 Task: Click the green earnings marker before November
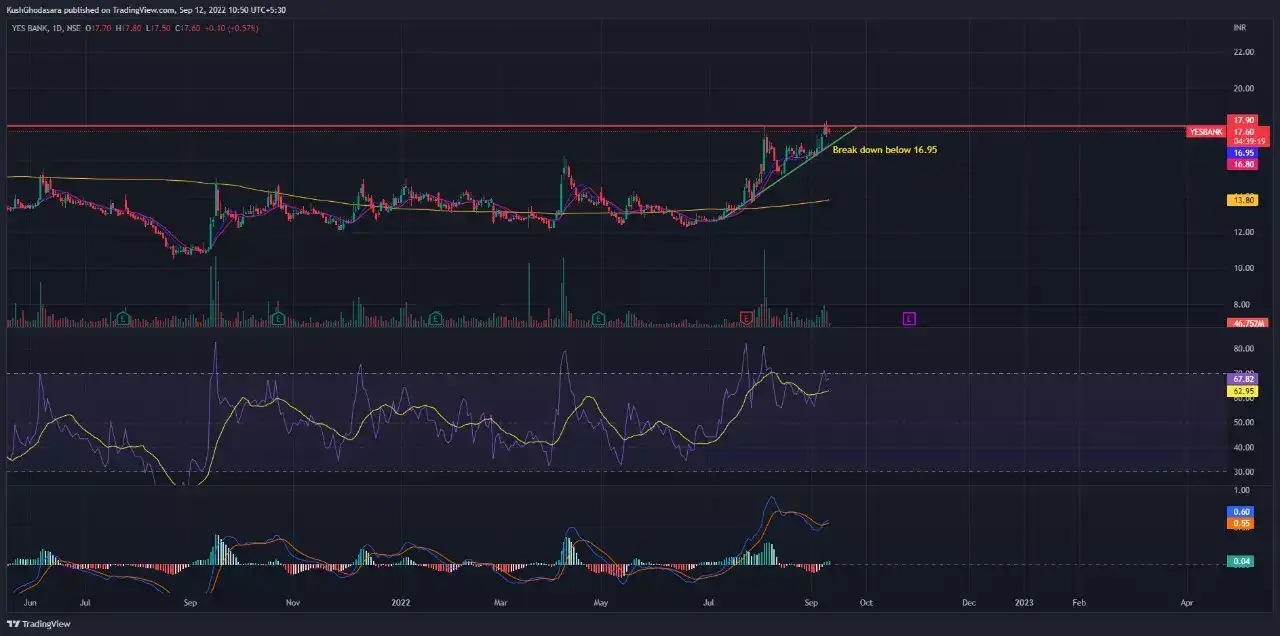277,318
